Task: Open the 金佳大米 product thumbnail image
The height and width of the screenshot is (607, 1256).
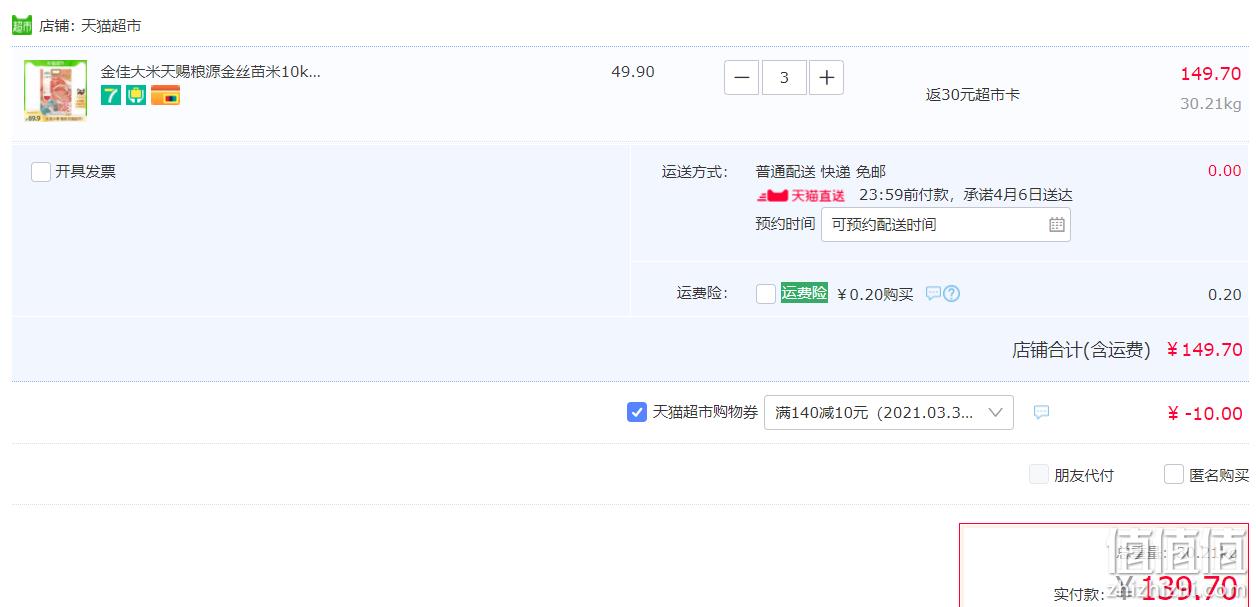Action: (x=55, y=91)
